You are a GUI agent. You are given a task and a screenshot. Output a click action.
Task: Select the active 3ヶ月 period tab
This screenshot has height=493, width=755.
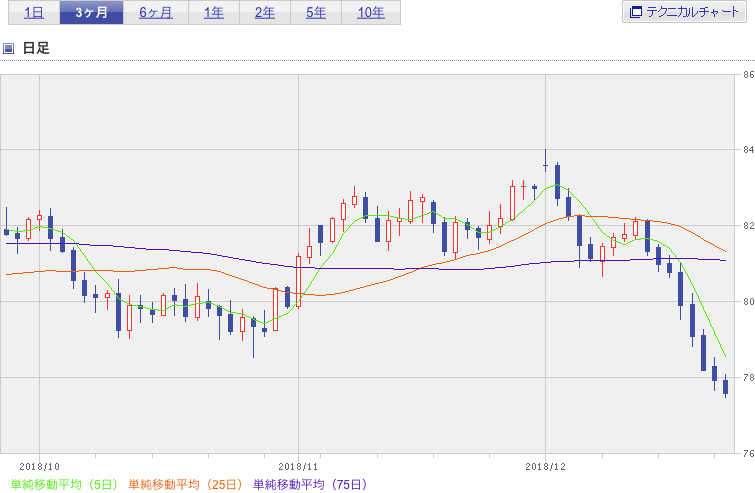(91, 13)
